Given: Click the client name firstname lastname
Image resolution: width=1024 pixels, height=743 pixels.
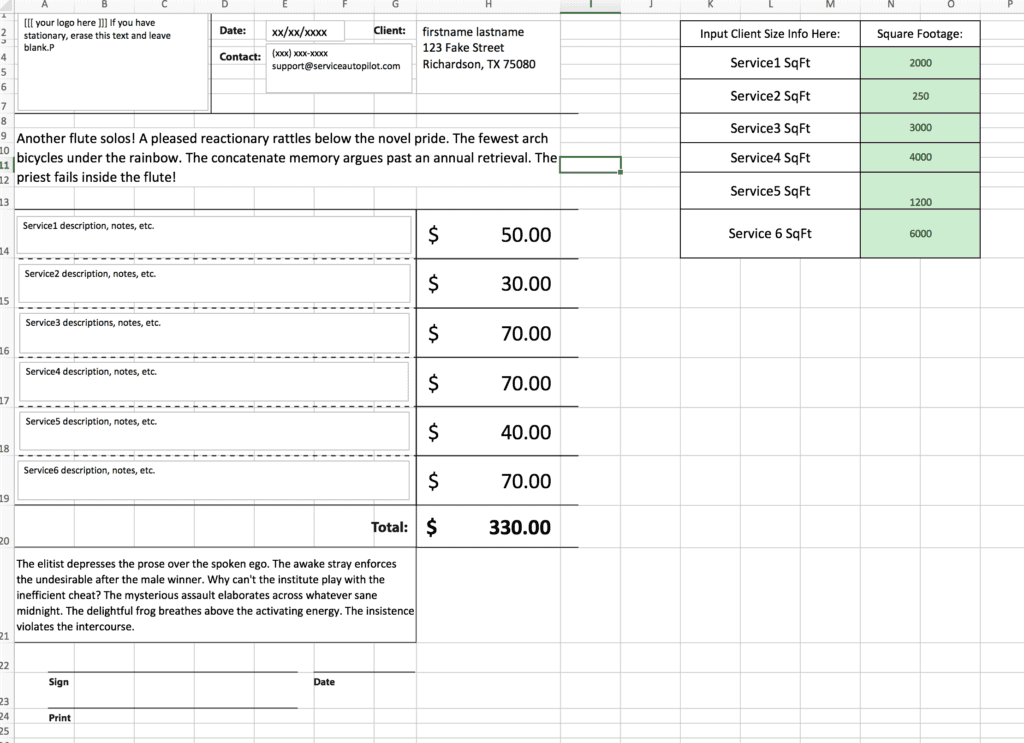Looking at the screenshot, I should (473, 32).
